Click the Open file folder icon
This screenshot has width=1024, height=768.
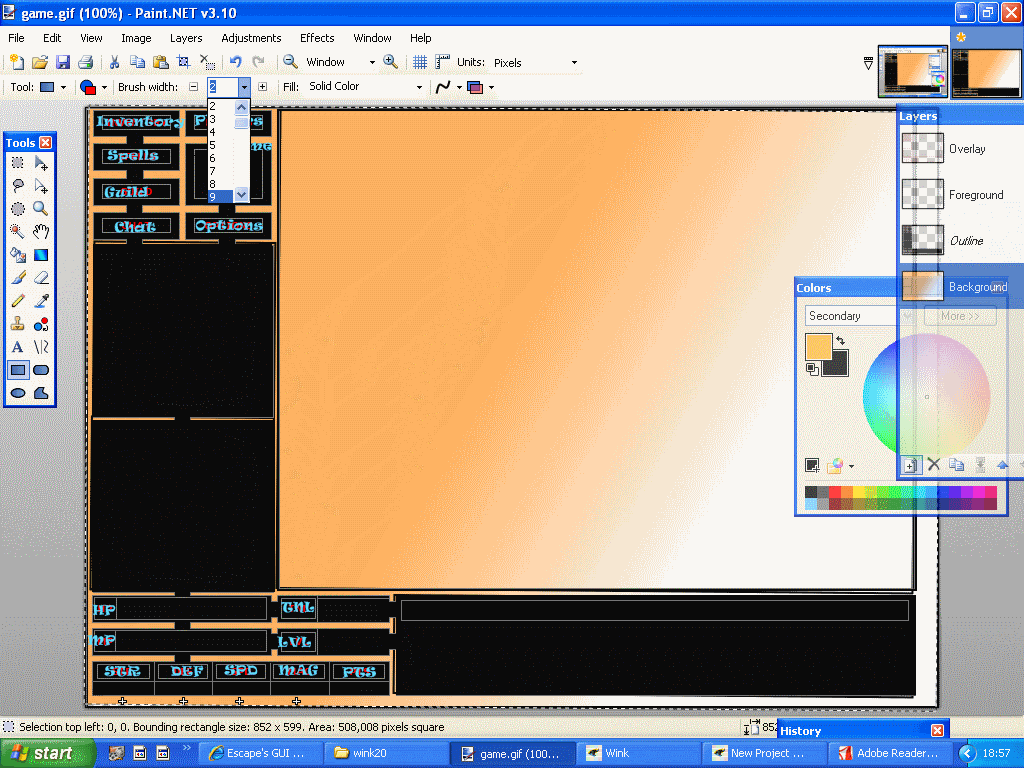(40, 63)
